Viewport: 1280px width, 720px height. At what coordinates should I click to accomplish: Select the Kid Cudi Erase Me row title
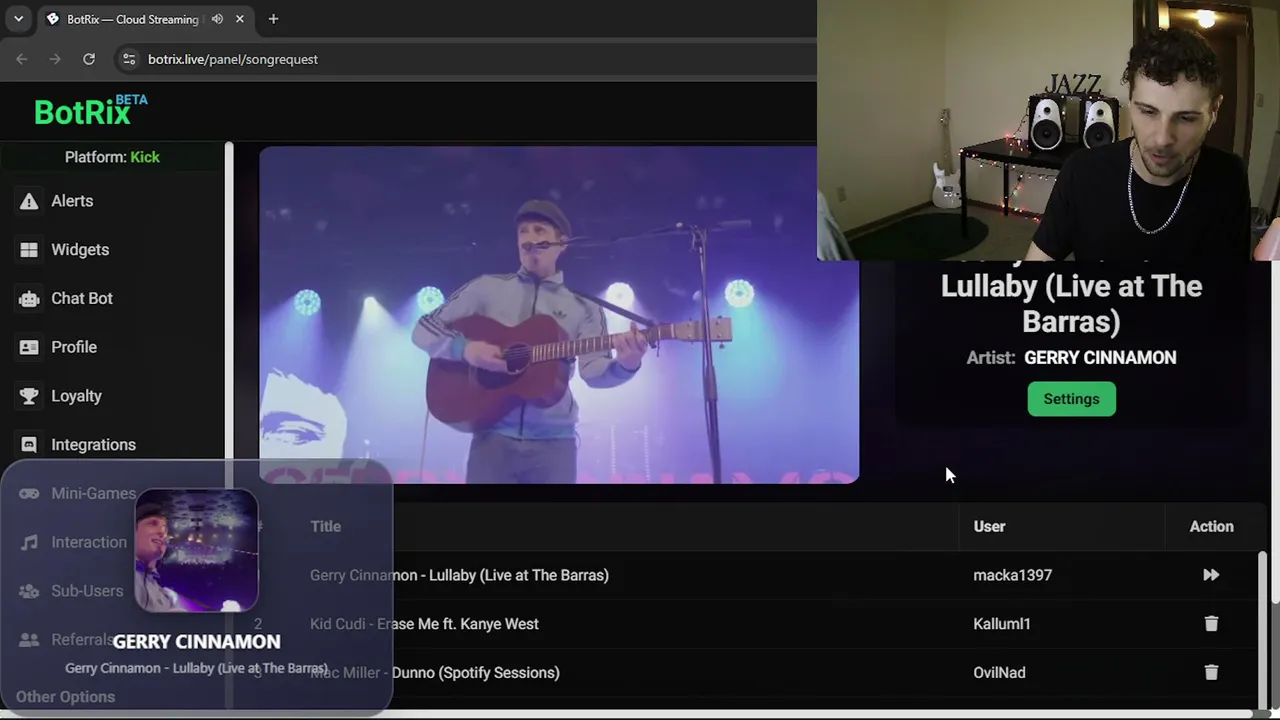point(424,624)
